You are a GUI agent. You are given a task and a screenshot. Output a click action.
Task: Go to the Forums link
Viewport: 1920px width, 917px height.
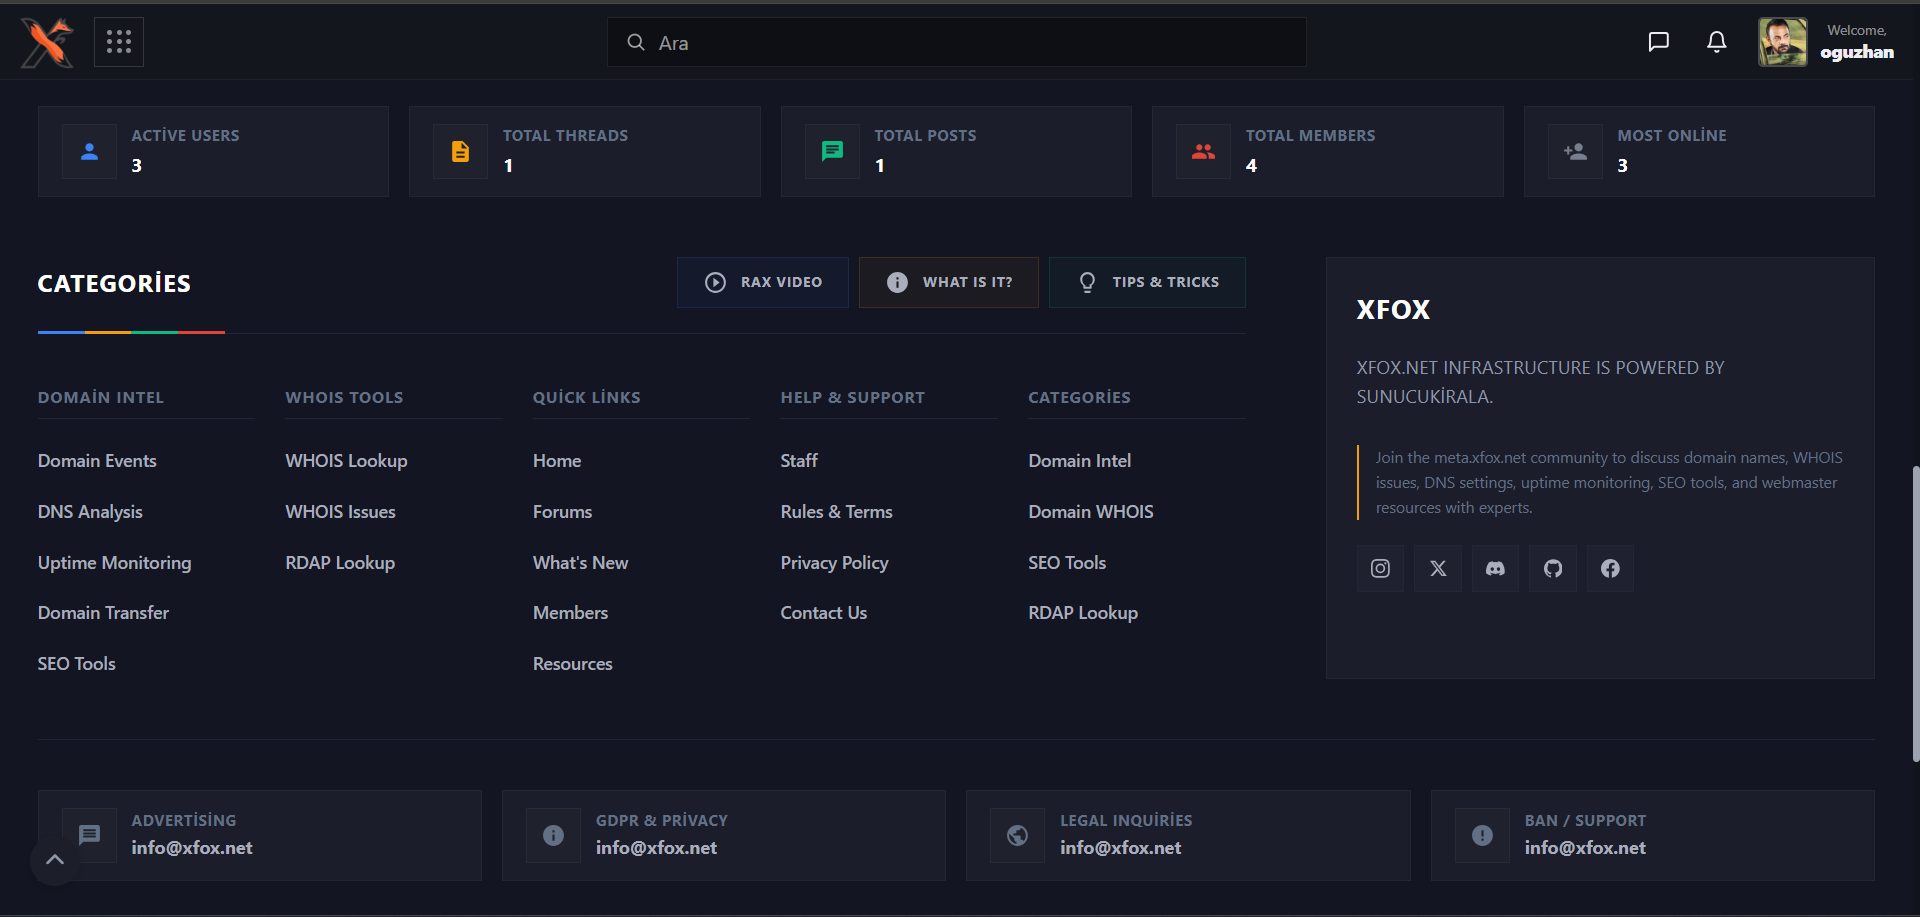562,512
